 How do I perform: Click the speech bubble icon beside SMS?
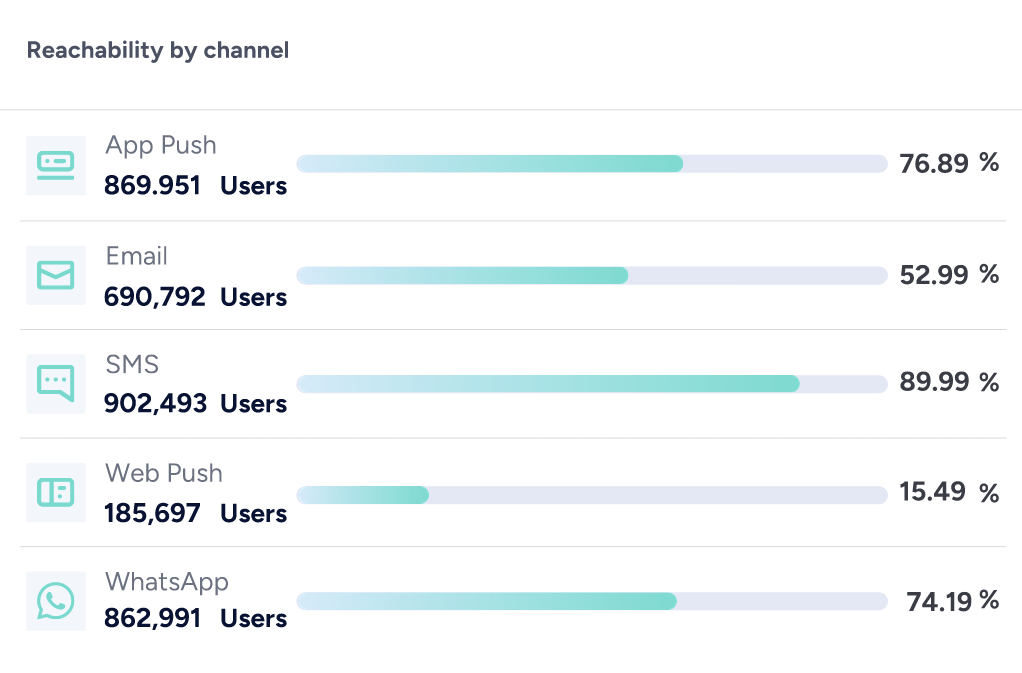pos(55,383)
